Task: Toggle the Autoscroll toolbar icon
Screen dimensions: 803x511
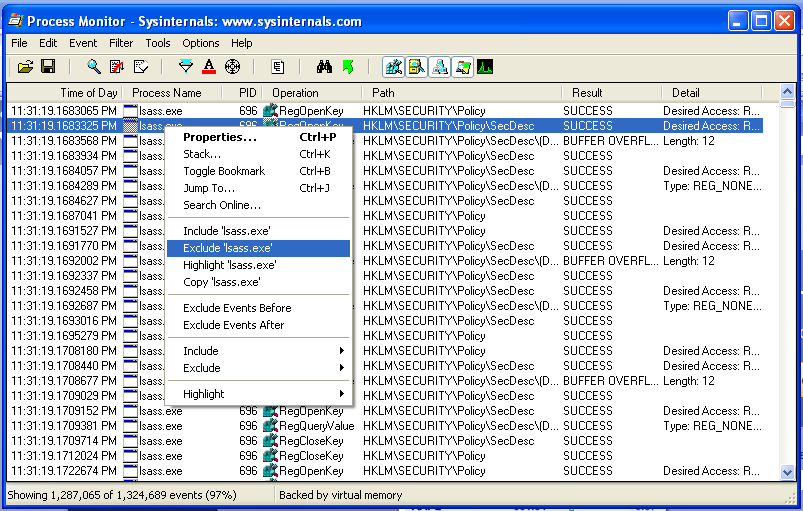Action: [117, 67]
